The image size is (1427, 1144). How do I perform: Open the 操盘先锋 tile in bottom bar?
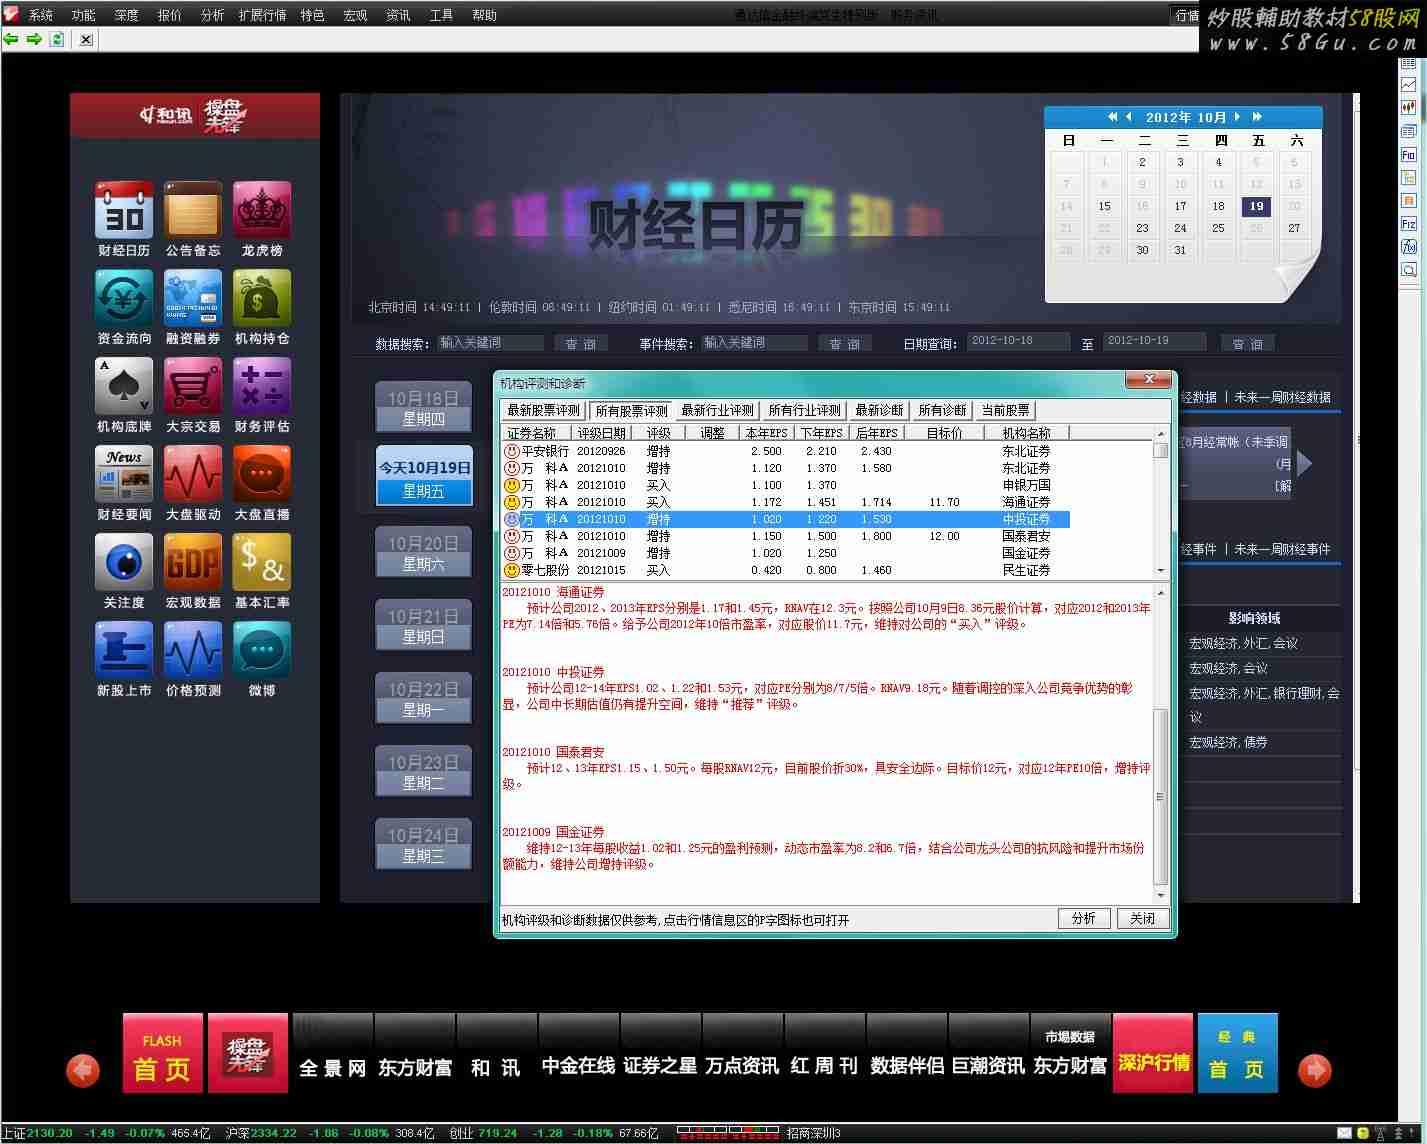tap(247, 1053)
